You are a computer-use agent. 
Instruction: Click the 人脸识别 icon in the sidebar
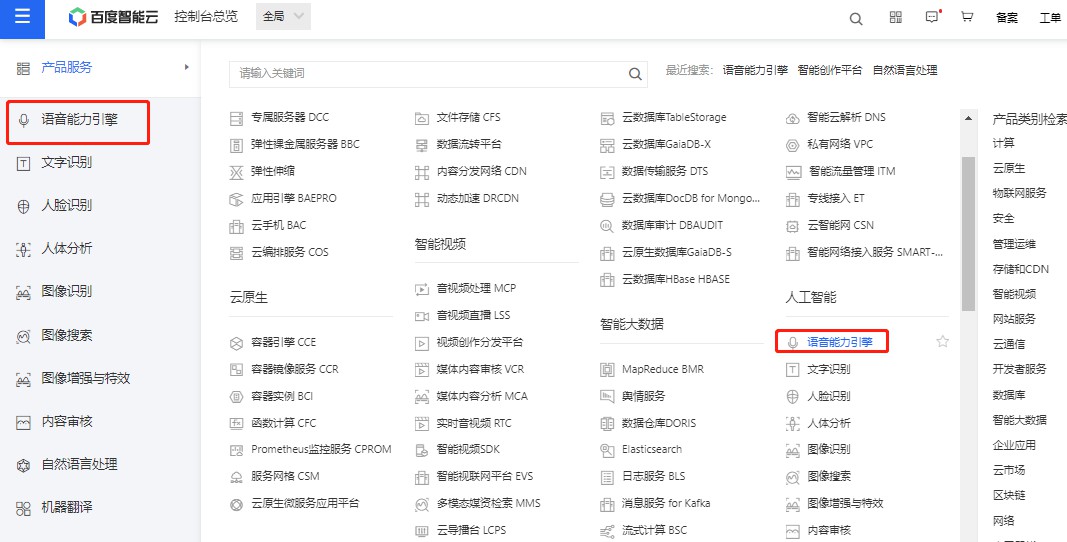pyautogui.click(x=24, y=206)
